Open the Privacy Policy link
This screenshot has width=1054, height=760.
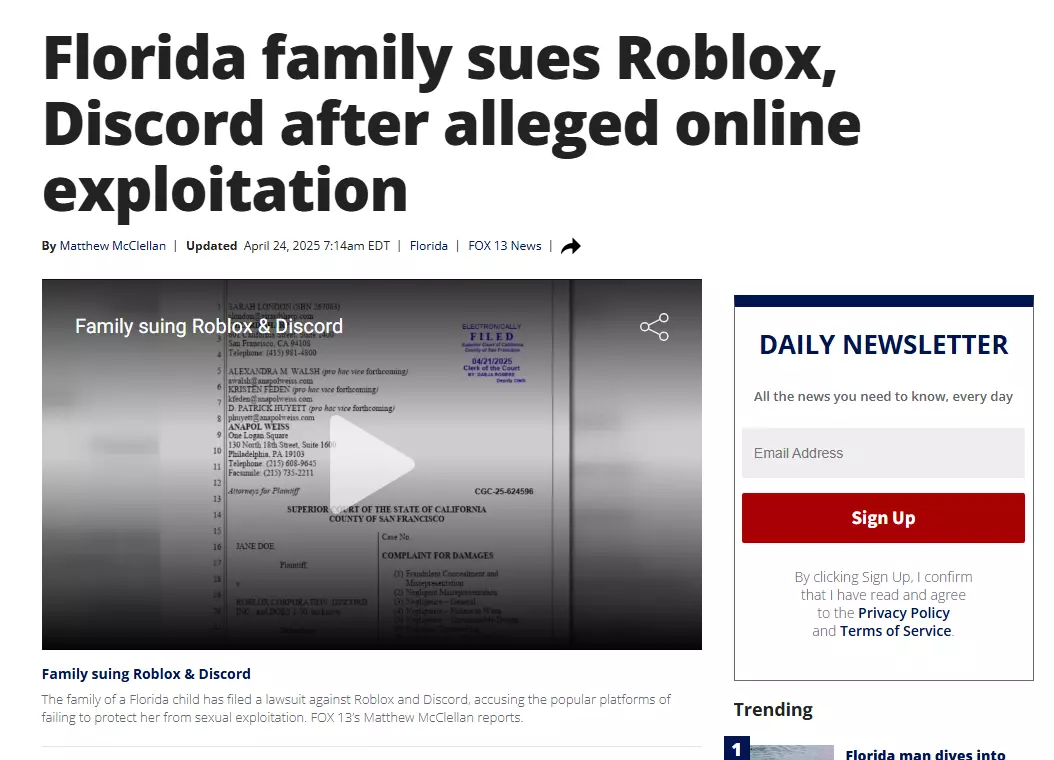click(x=903, y=613)
